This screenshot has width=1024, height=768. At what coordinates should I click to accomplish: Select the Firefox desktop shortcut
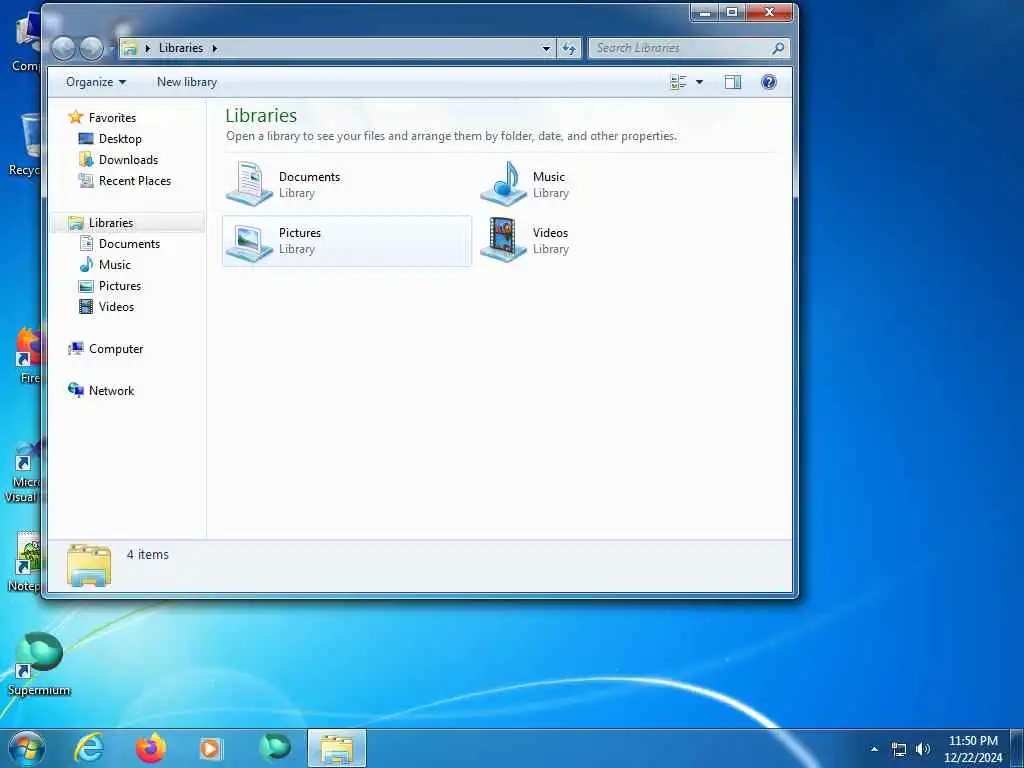point(27,355)
